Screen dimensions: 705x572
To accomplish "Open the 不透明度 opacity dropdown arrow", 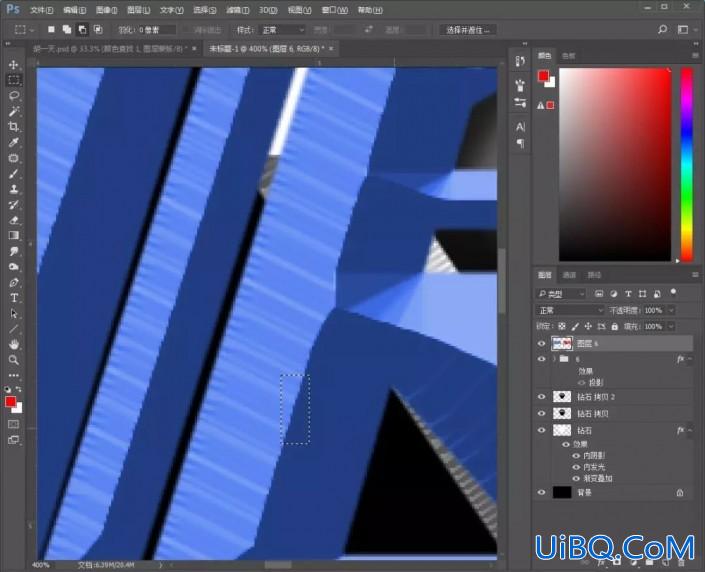I will (x=671, y=310).
